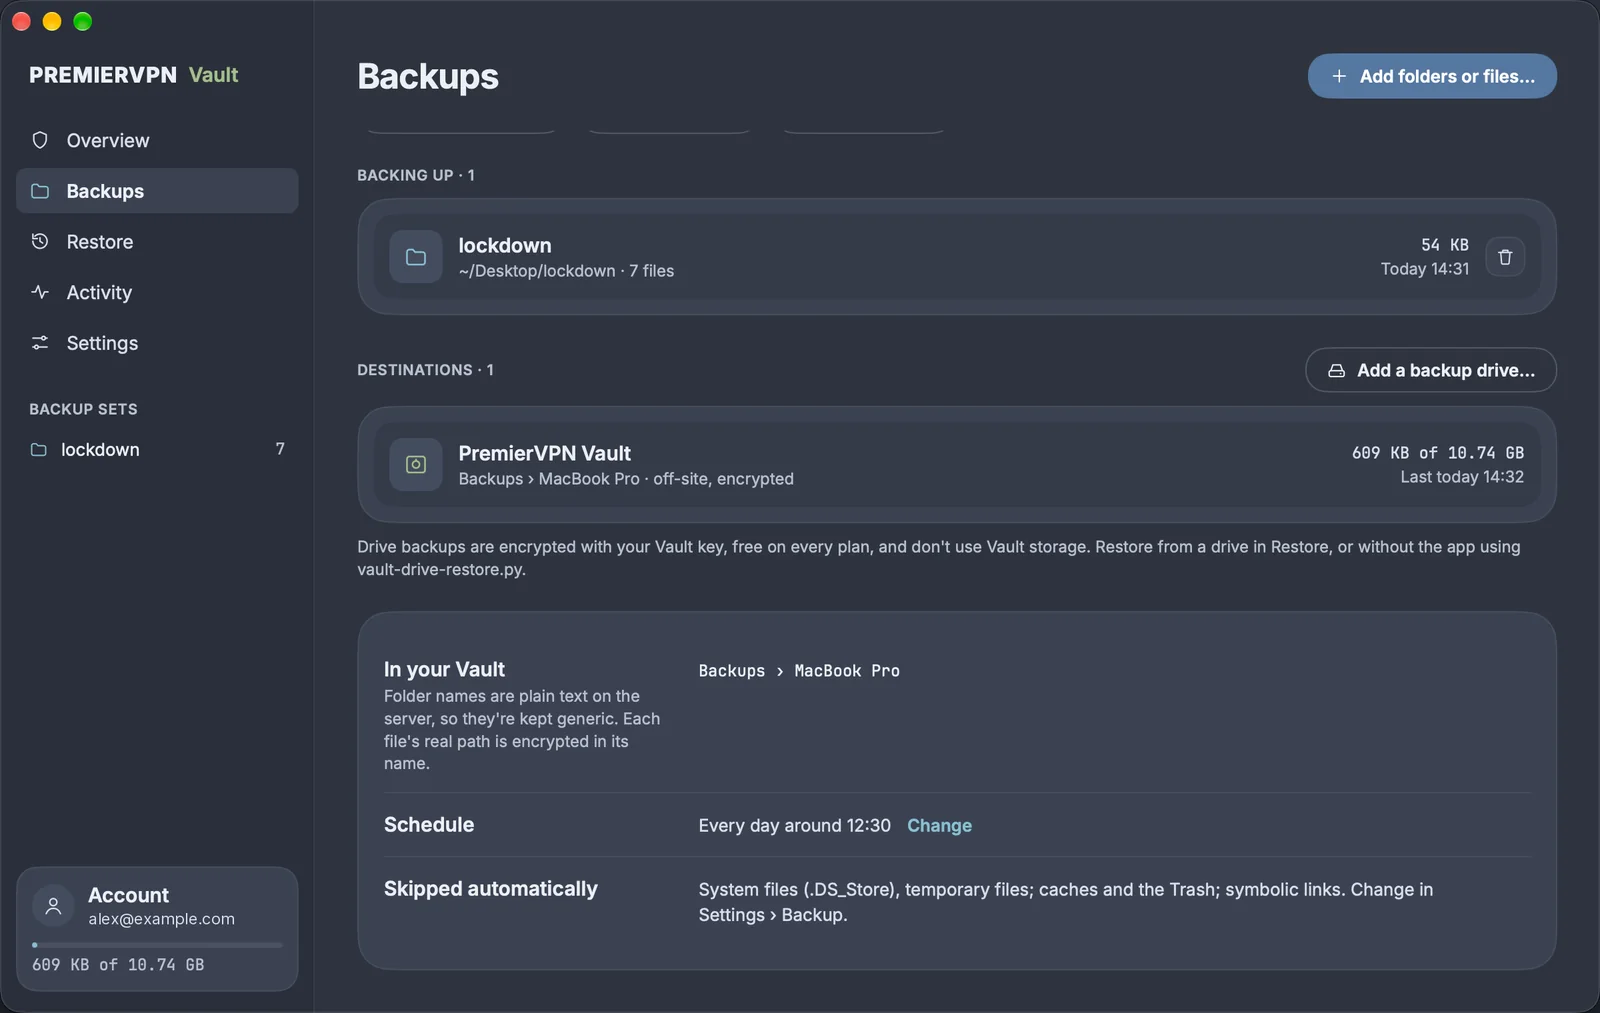This screenshot has height=1013, width=1600.
Task: Open the Overview shield icon
Action: (40, 140)
